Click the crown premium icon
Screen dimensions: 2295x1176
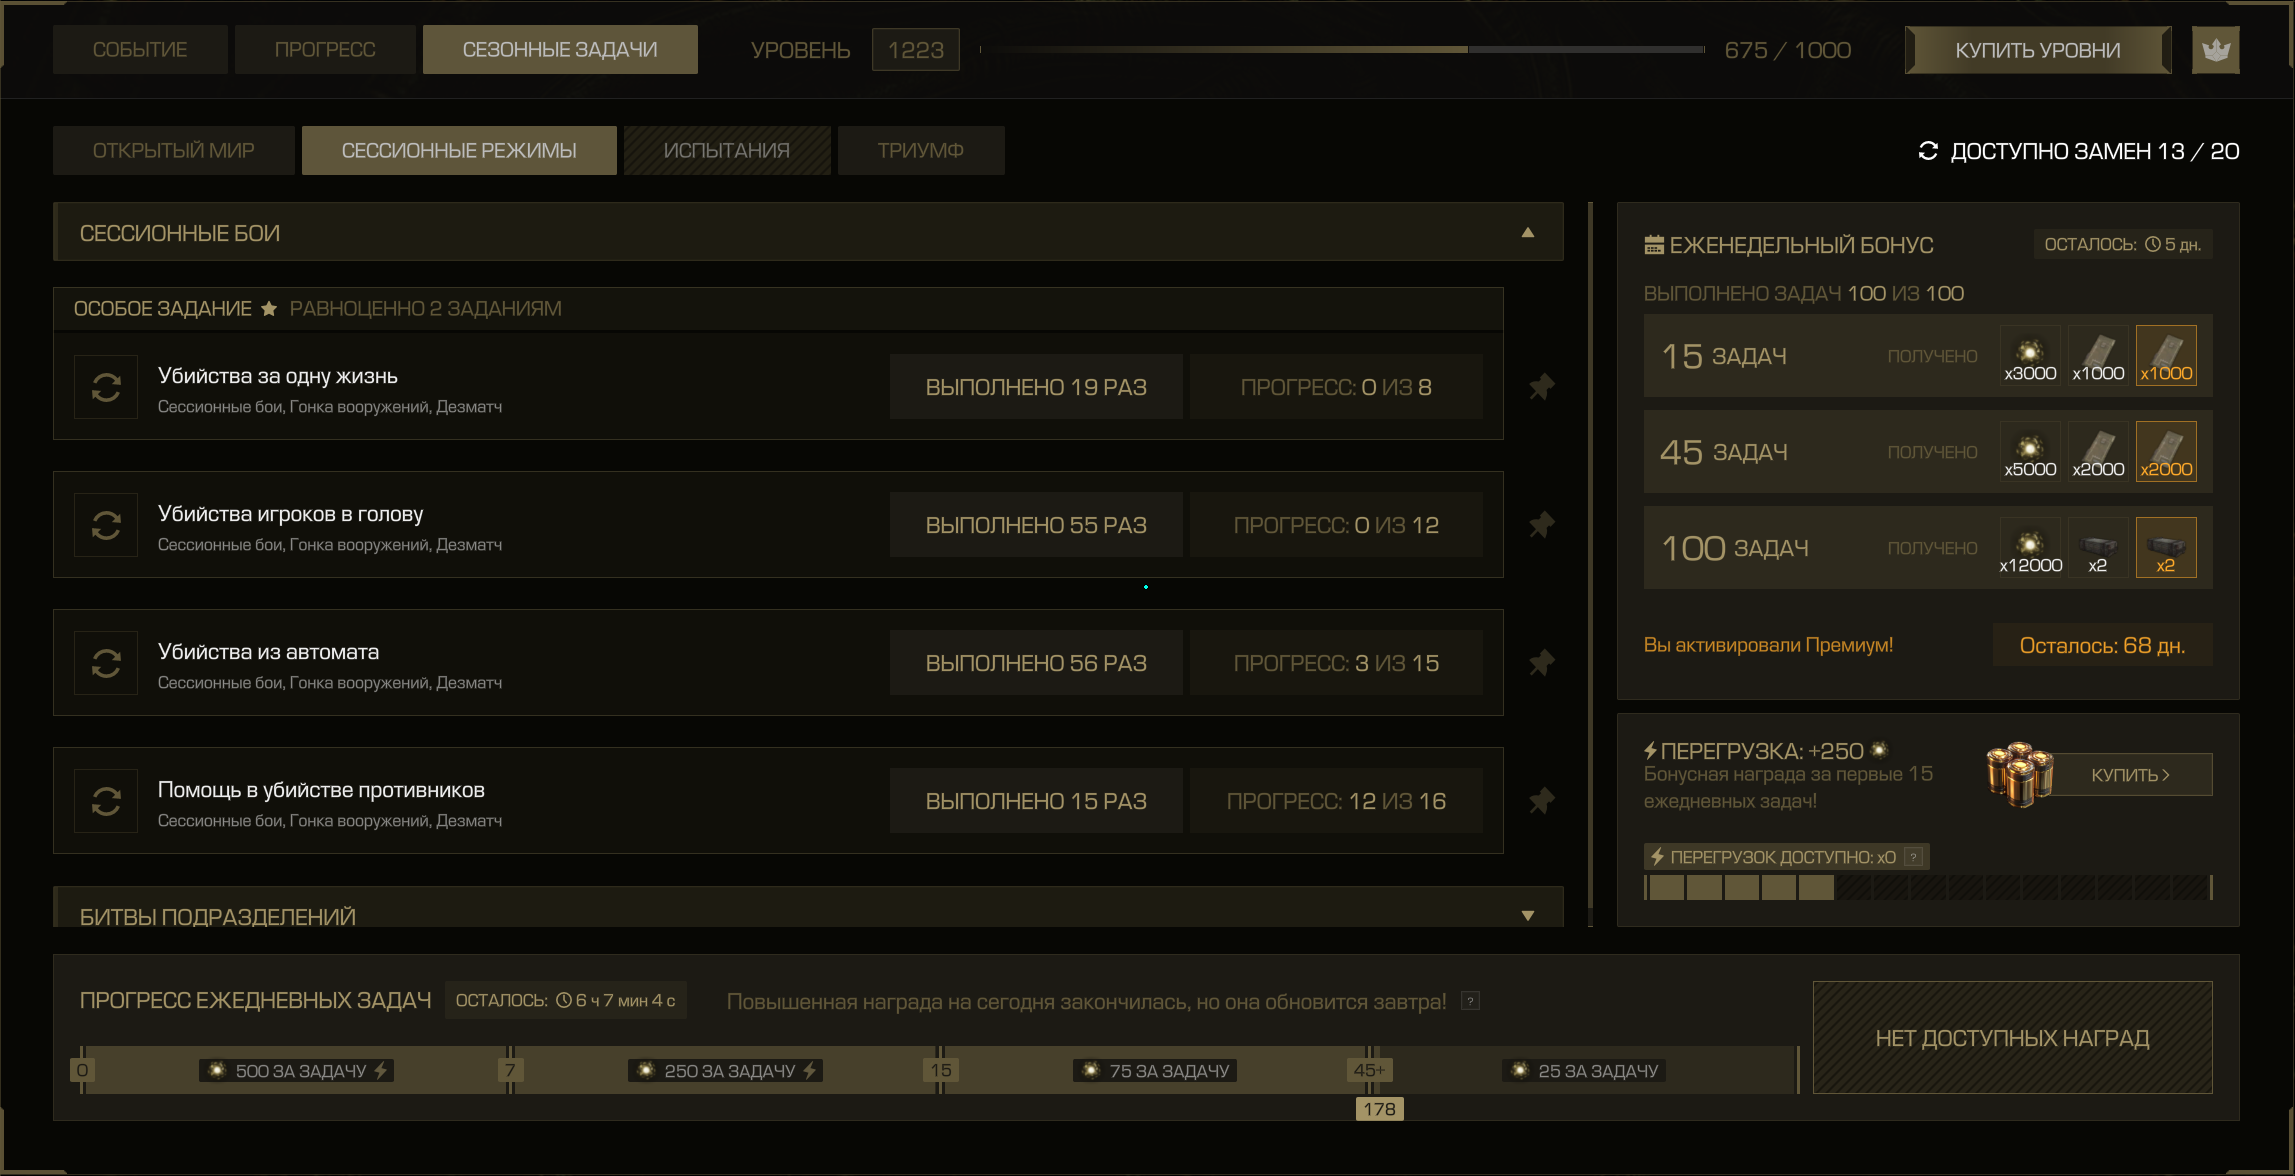[x=2215, y=50]
